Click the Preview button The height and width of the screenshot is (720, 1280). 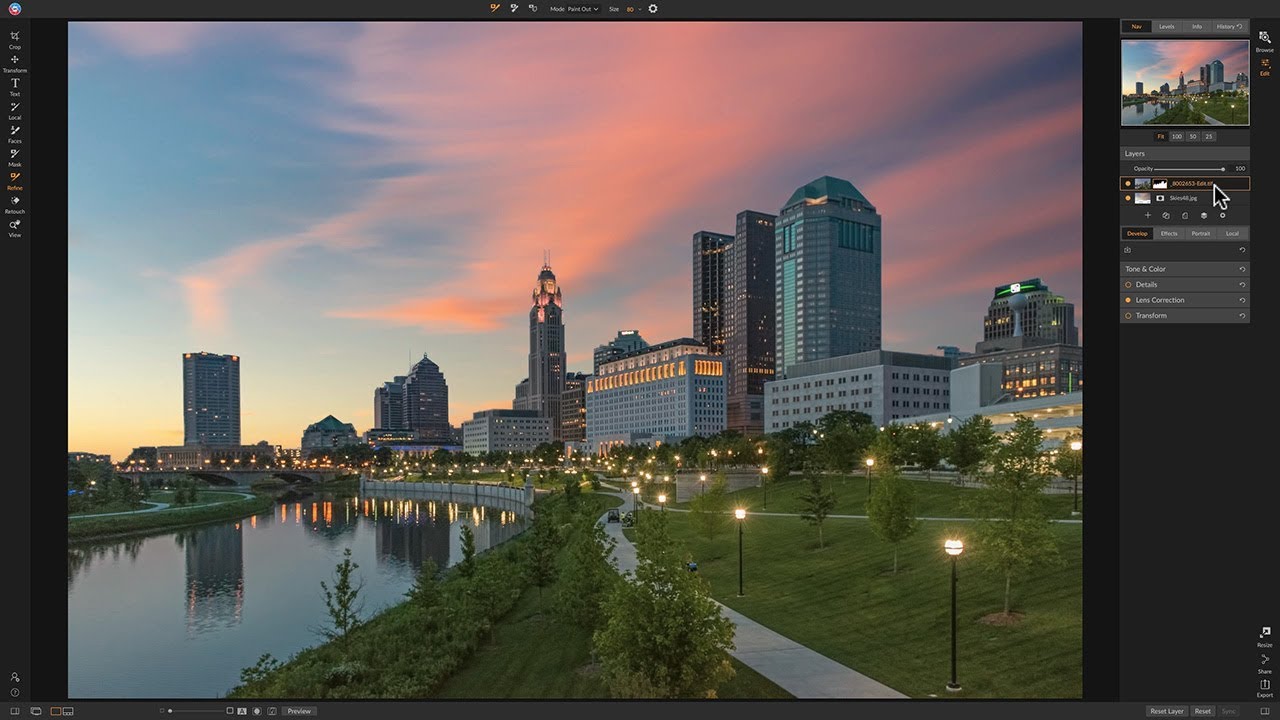(x=299, y=711)
